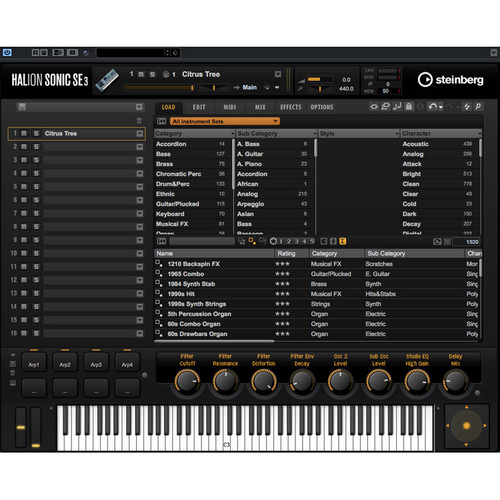Click the Delay Mix knob

(455, 381)
